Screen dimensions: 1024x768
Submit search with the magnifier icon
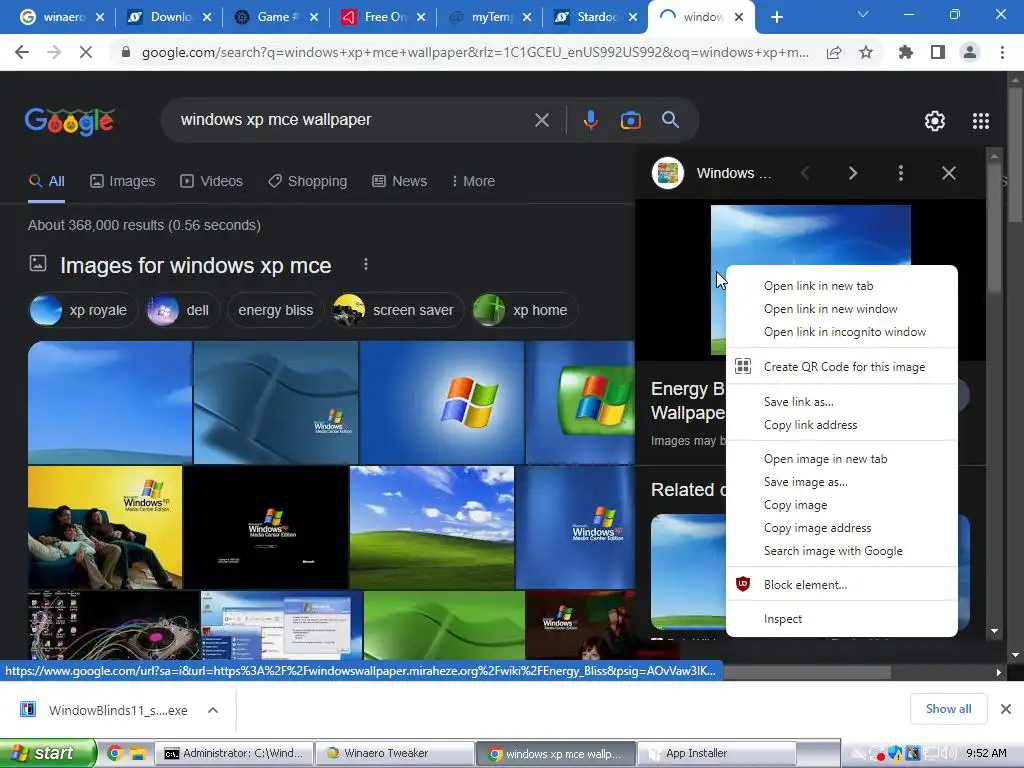670,120
